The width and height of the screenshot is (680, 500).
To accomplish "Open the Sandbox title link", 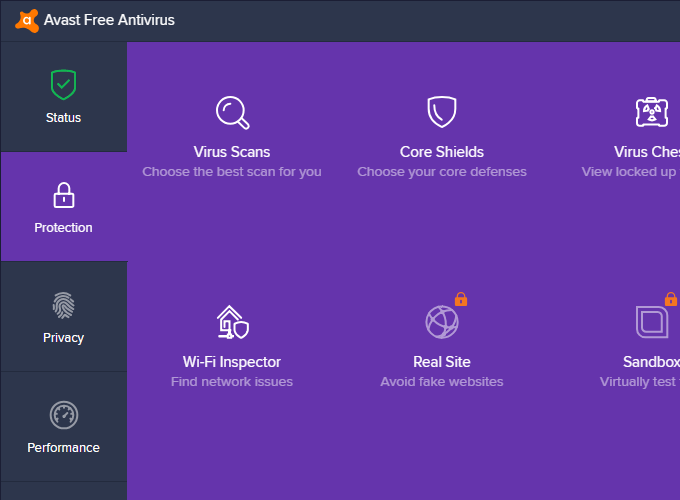I will click(x=651, y=362).
